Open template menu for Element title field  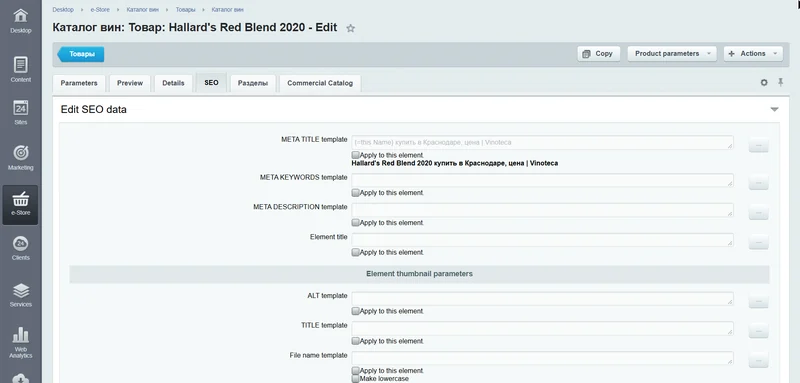[758, 243]
